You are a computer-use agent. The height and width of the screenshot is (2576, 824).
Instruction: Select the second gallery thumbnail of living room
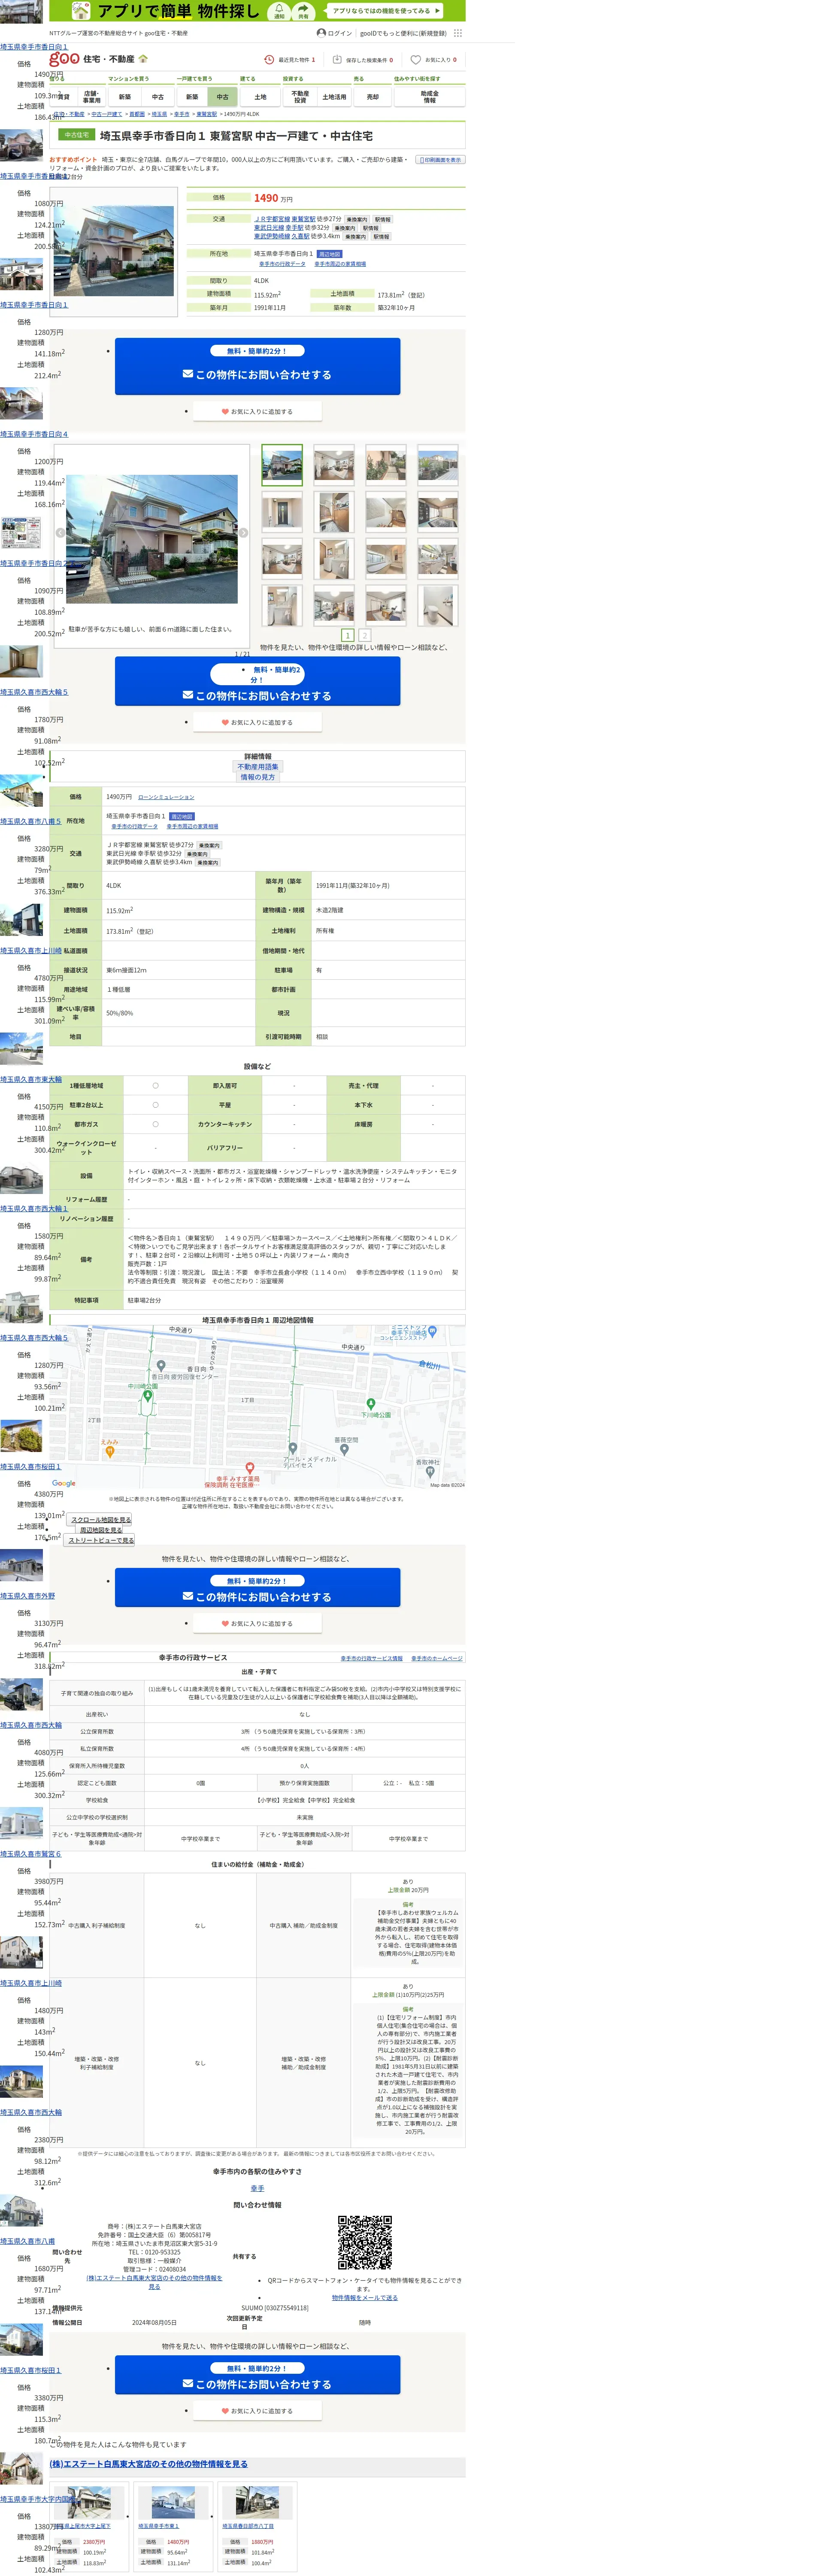coord(334,465)
